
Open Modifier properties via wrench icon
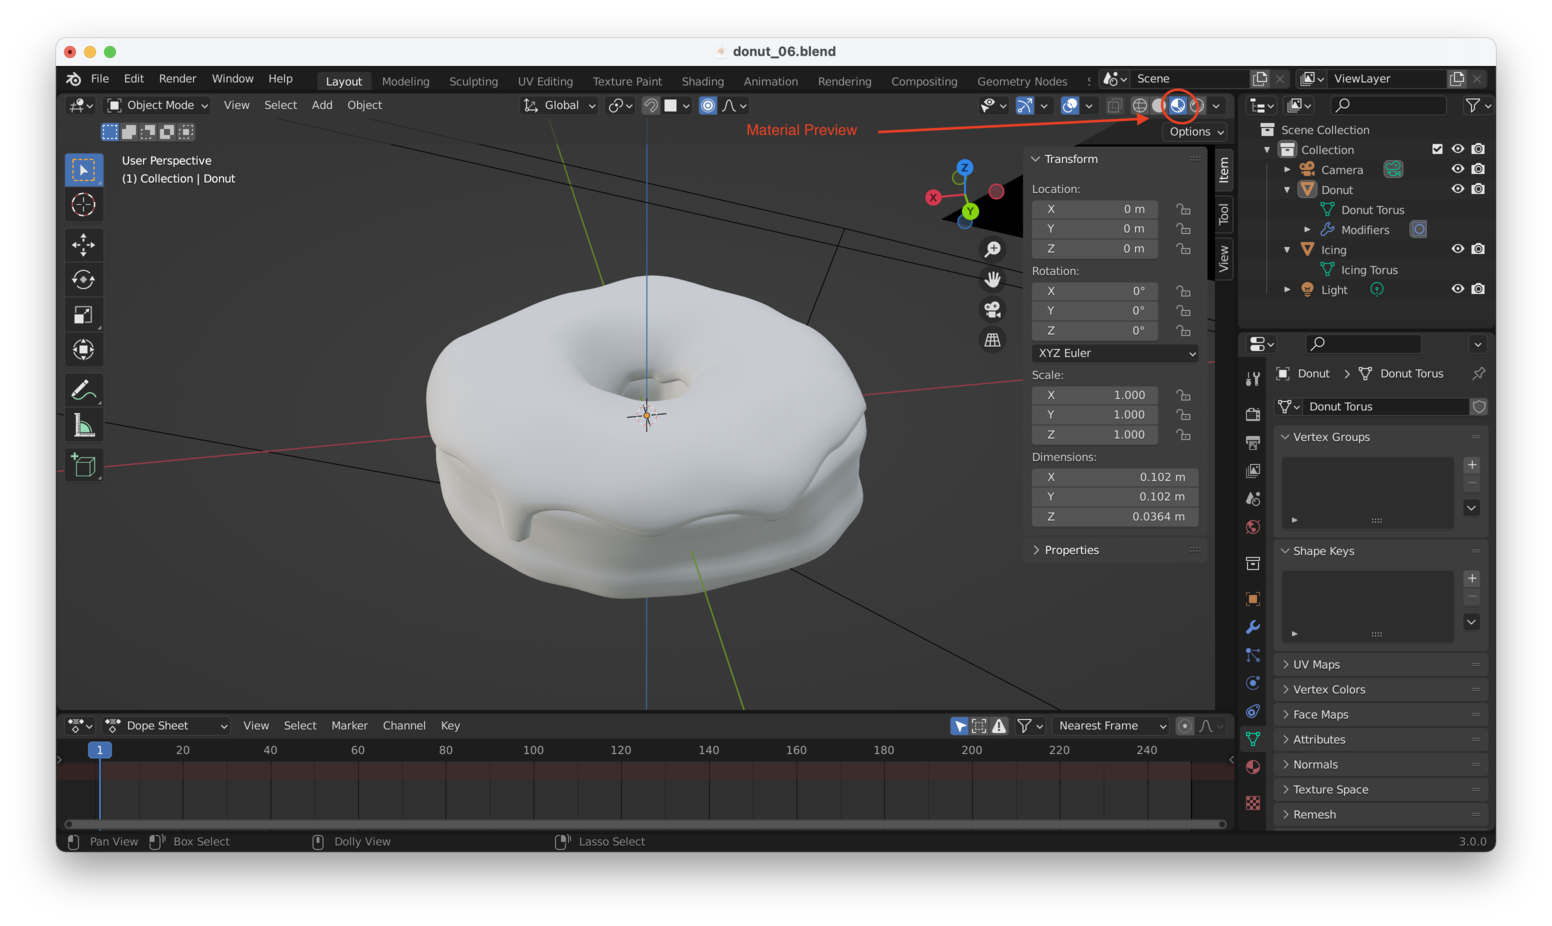[x=1252, y=627]
